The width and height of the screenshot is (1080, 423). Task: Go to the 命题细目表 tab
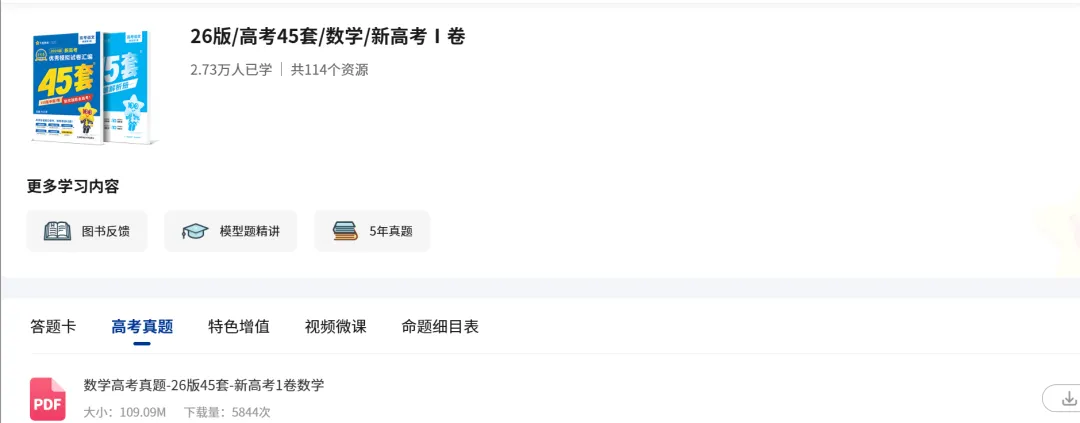click(440, 327)
